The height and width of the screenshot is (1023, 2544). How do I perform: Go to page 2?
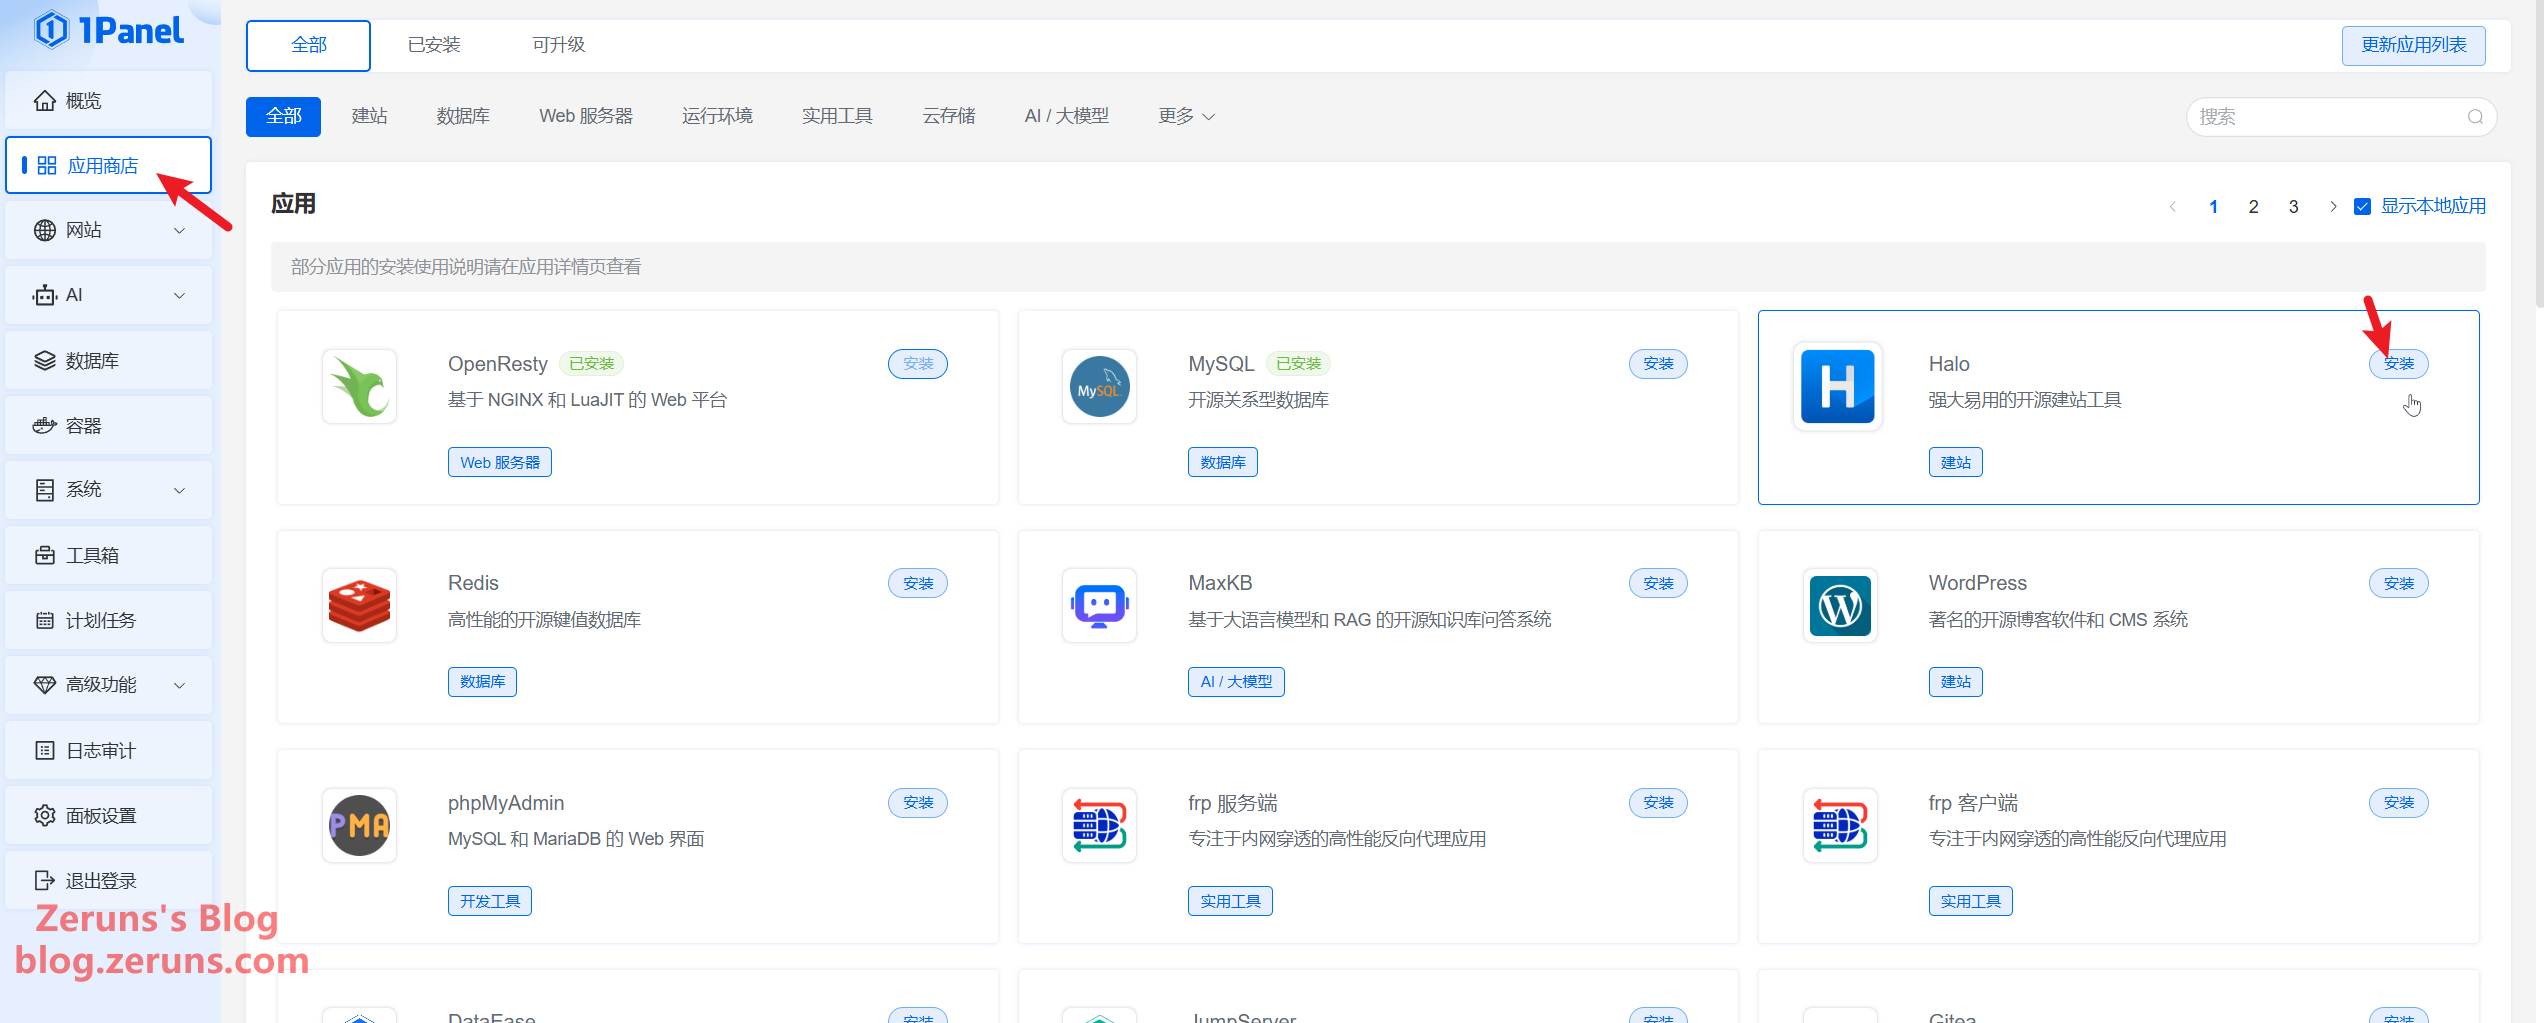(2253, 207)
